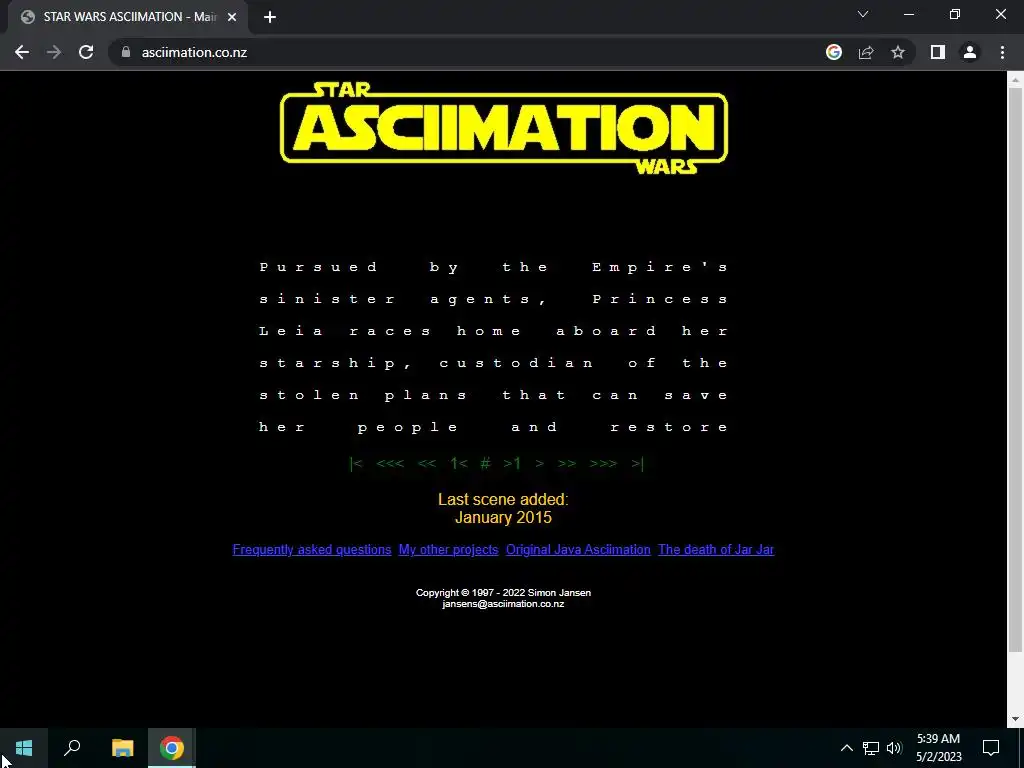Open volume control tray icon

pos(894,748)
